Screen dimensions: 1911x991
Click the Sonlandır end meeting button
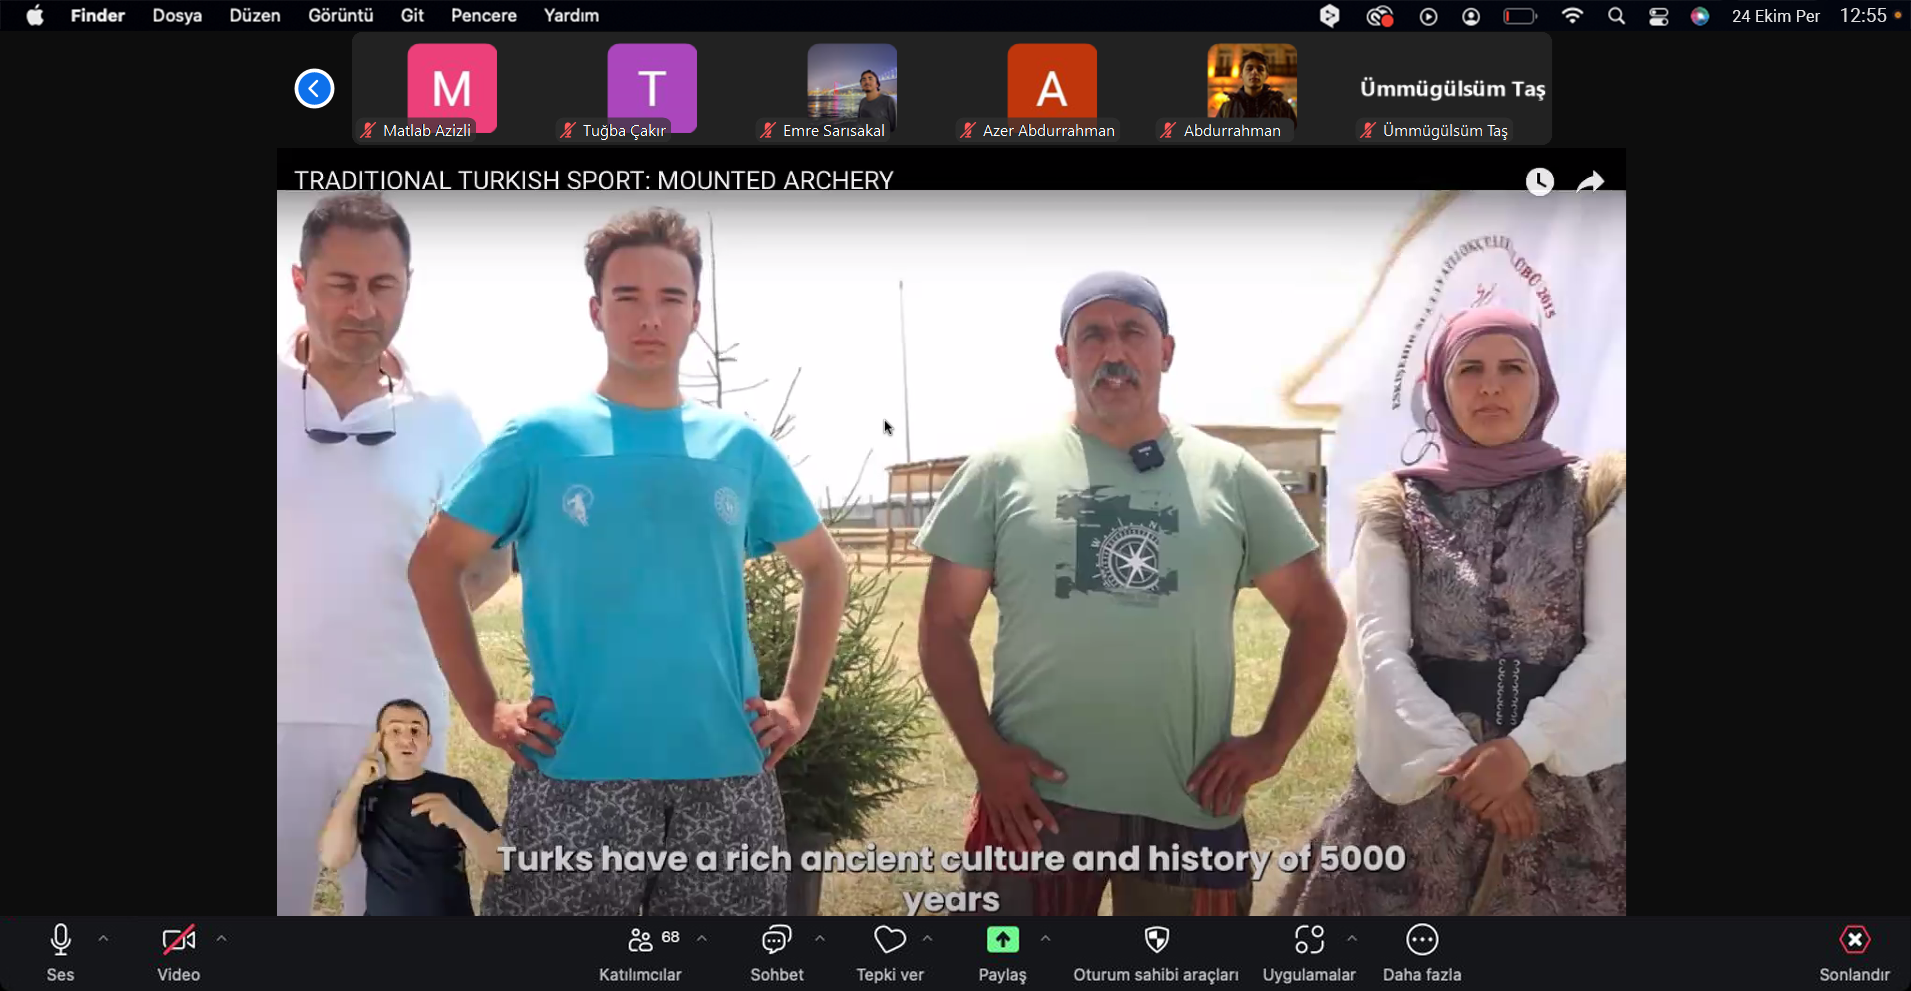point(1854,952)
